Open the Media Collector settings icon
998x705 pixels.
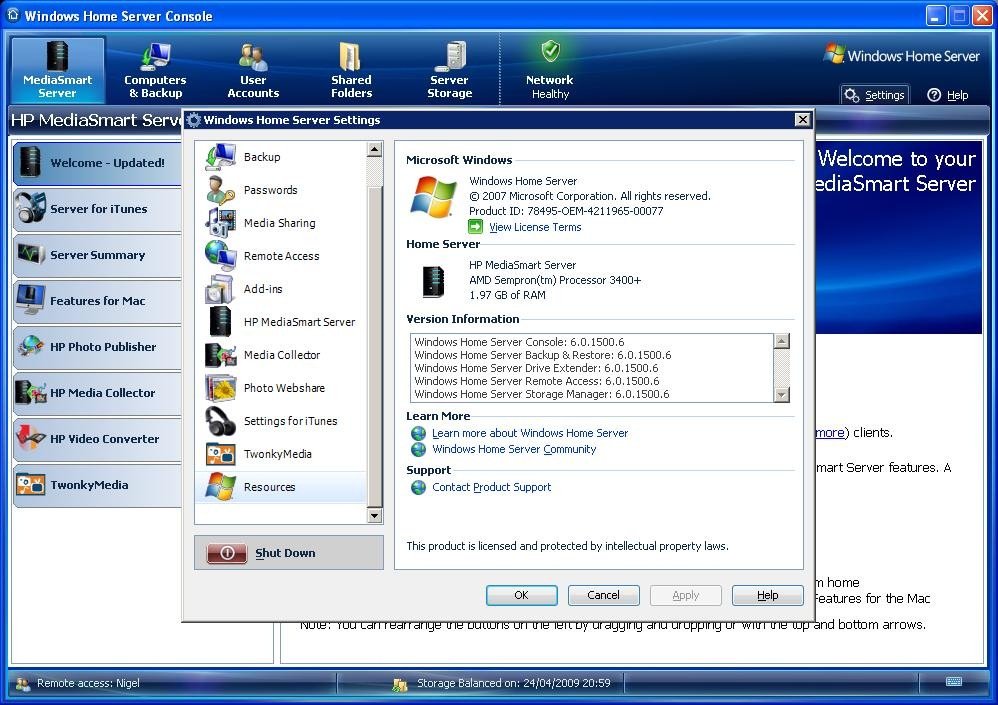coord(220,355)
